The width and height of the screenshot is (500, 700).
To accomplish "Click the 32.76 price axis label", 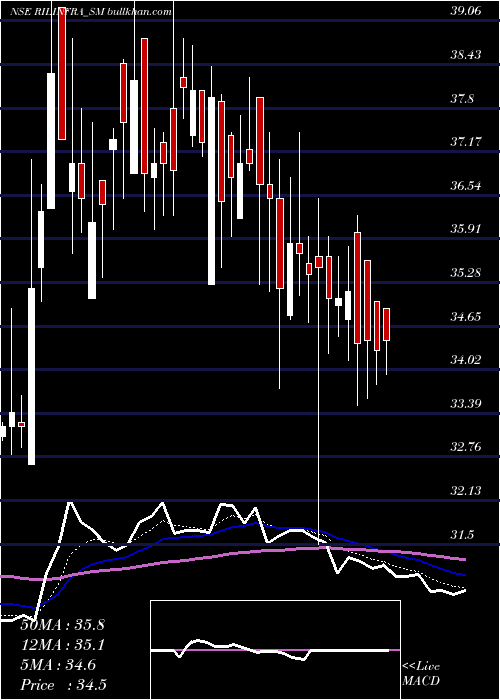I will 466,448.
